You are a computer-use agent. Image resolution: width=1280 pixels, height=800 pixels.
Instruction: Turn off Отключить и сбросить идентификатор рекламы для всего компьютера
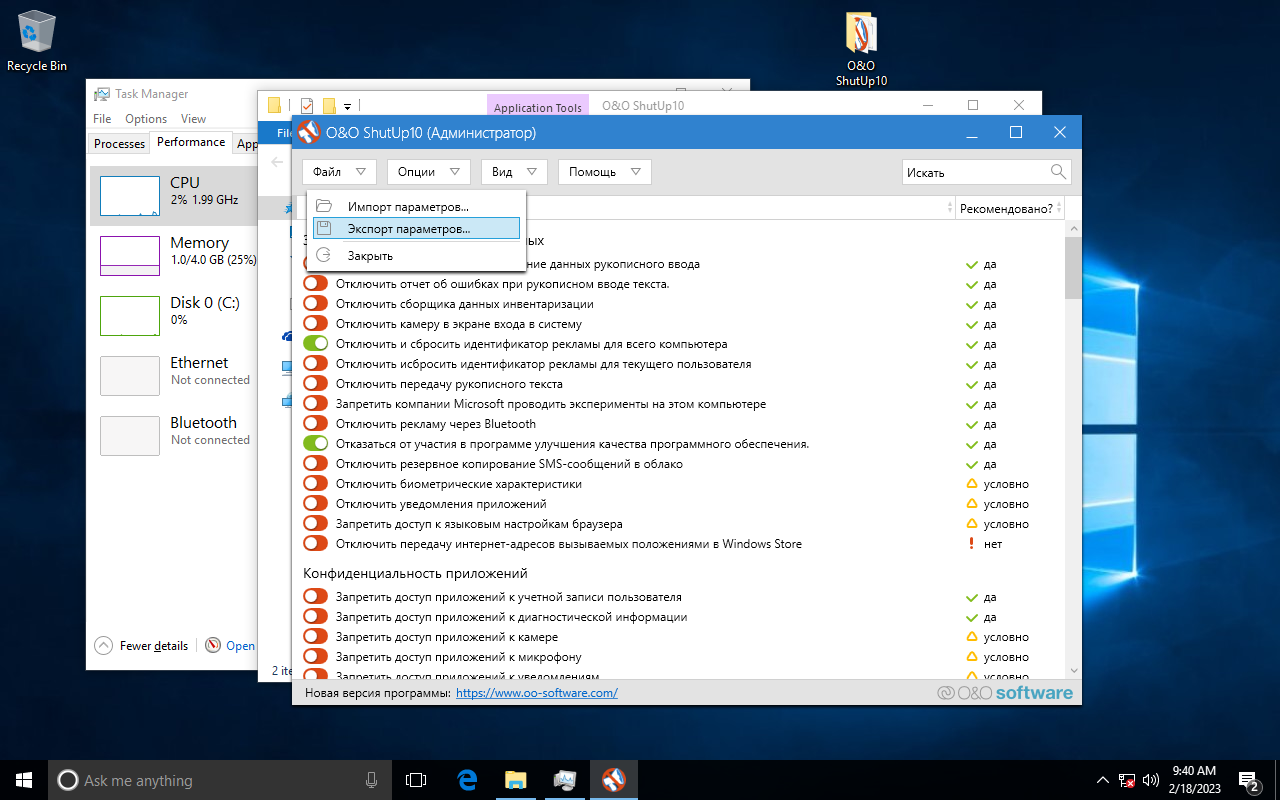coord(315,344)
